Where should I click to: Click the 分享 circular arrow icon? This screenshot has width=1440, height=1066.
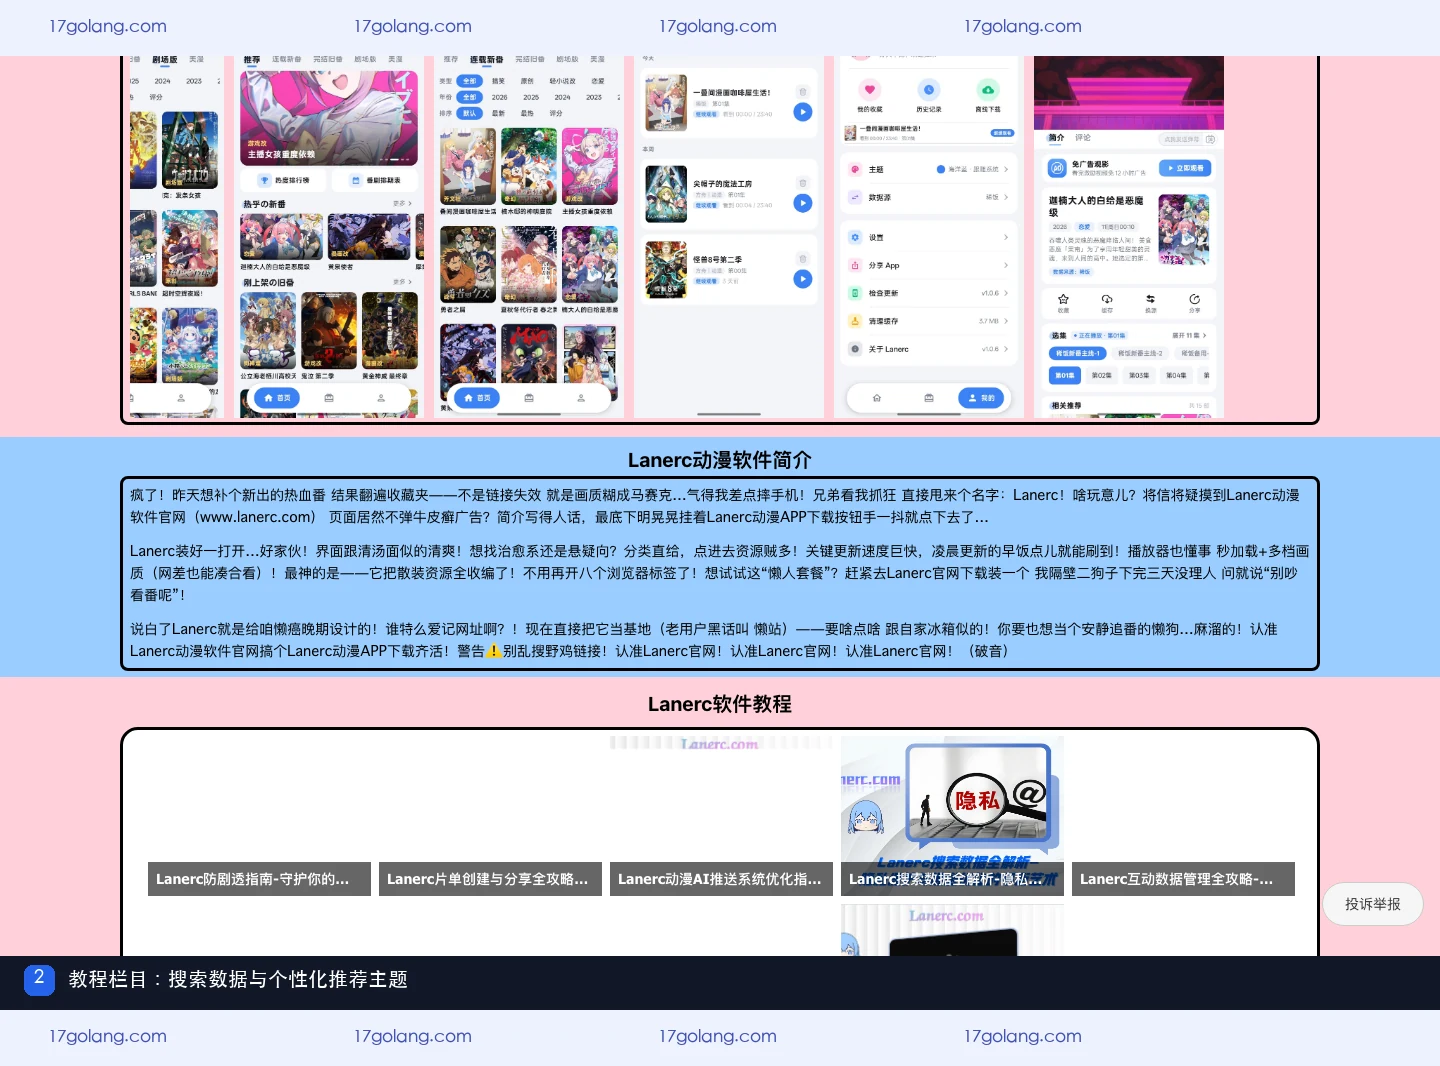pos(1194,299)
